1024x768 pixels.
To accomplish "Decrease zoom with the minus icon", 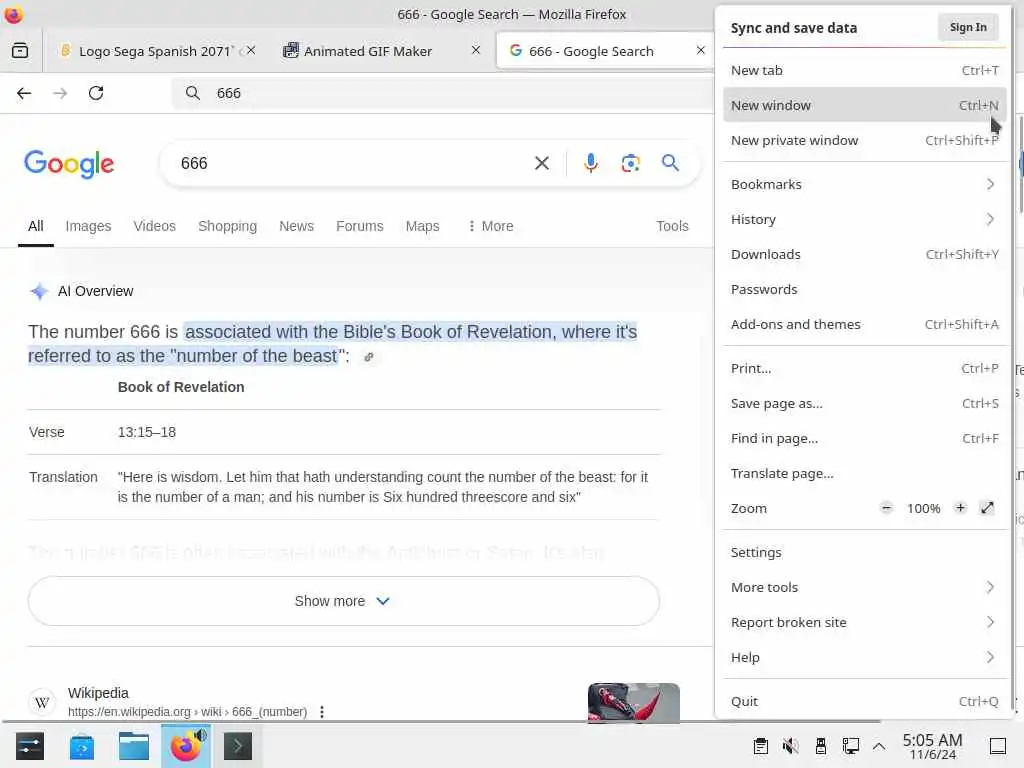I will tap(886, 508).
